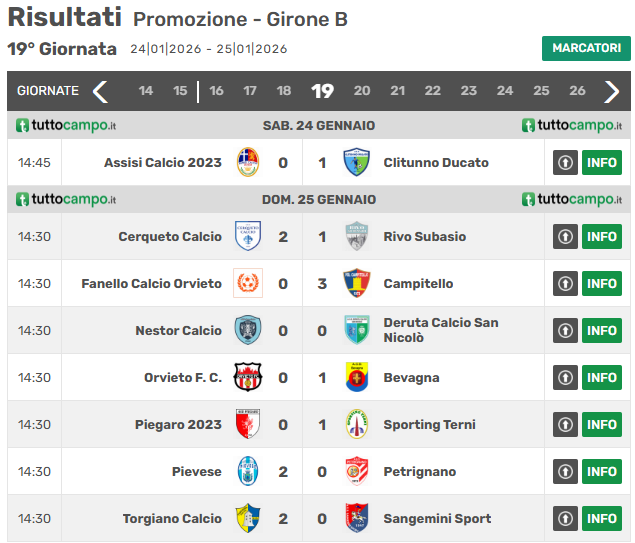This screenshot has height=543, width=635.
Task: Open INFO for Nestor Calcio match
Action: coord(602,331)
